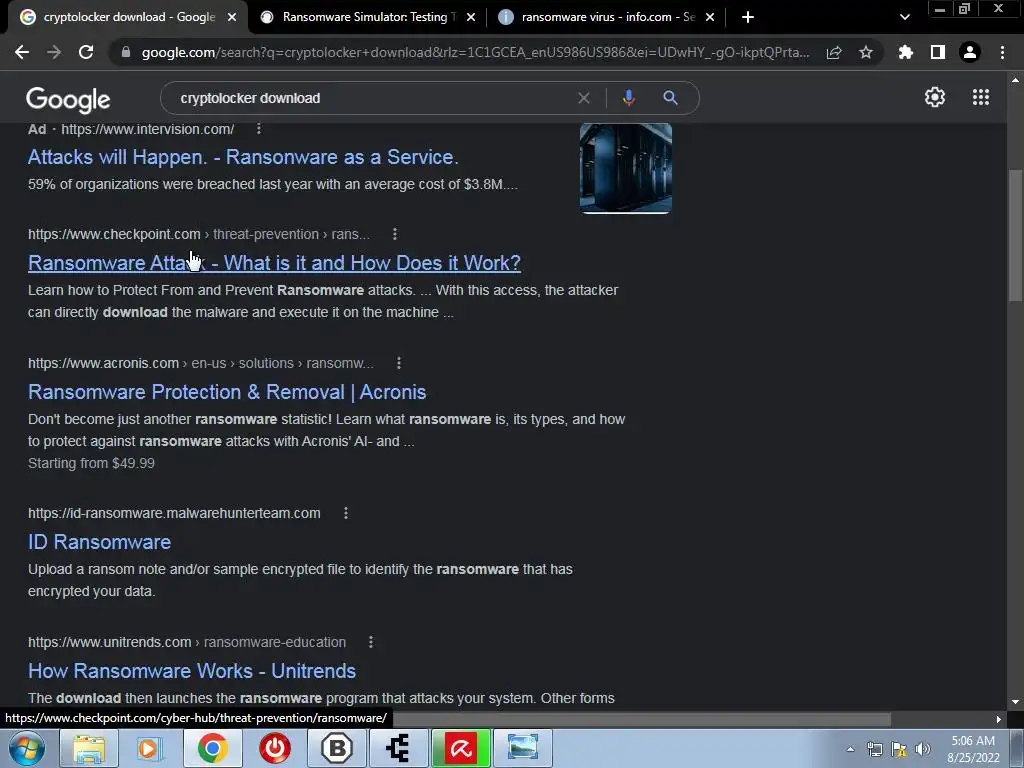Open the Google apps grid
This screenshot has height=768, width=1024.
click(981, 97)
